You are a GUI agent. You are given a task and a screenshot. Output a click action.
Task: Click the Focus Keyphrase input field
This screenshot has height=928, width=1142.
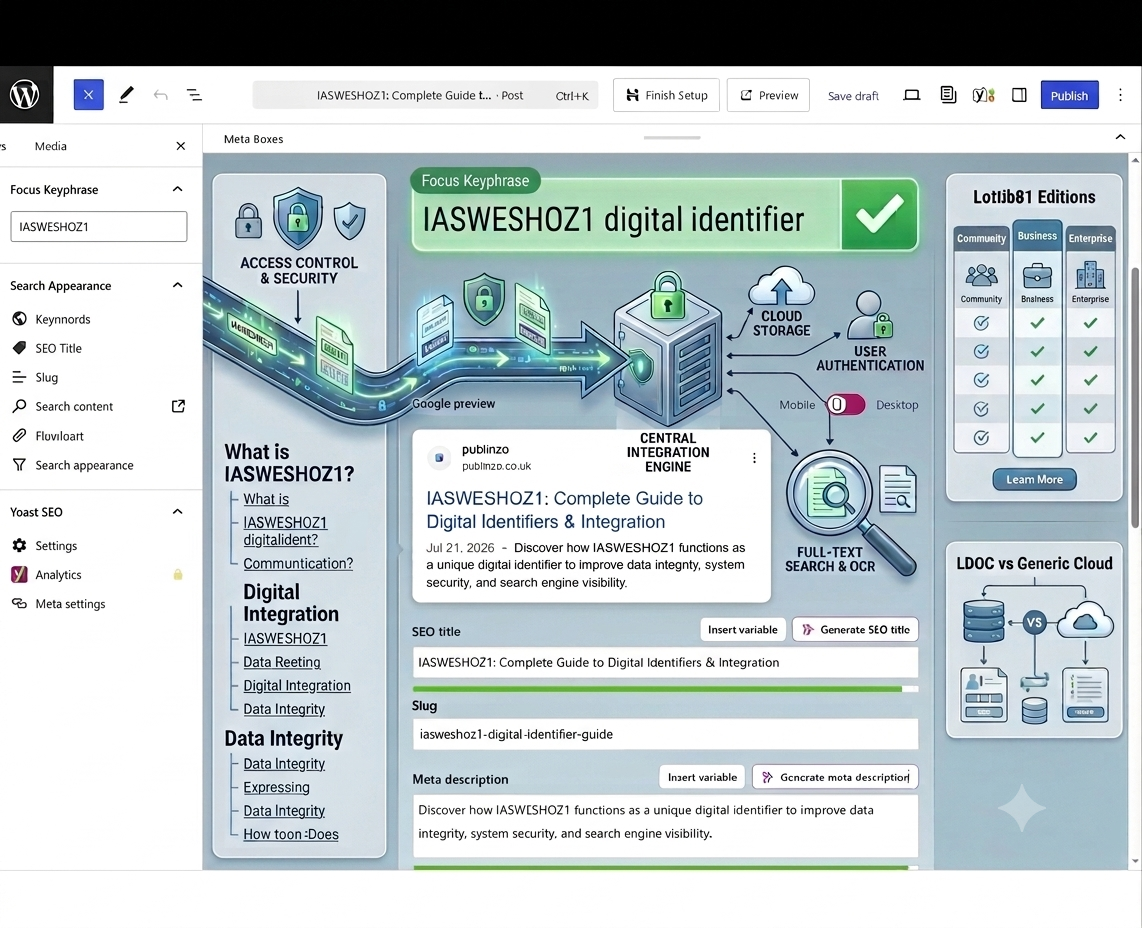coord(98,227)
